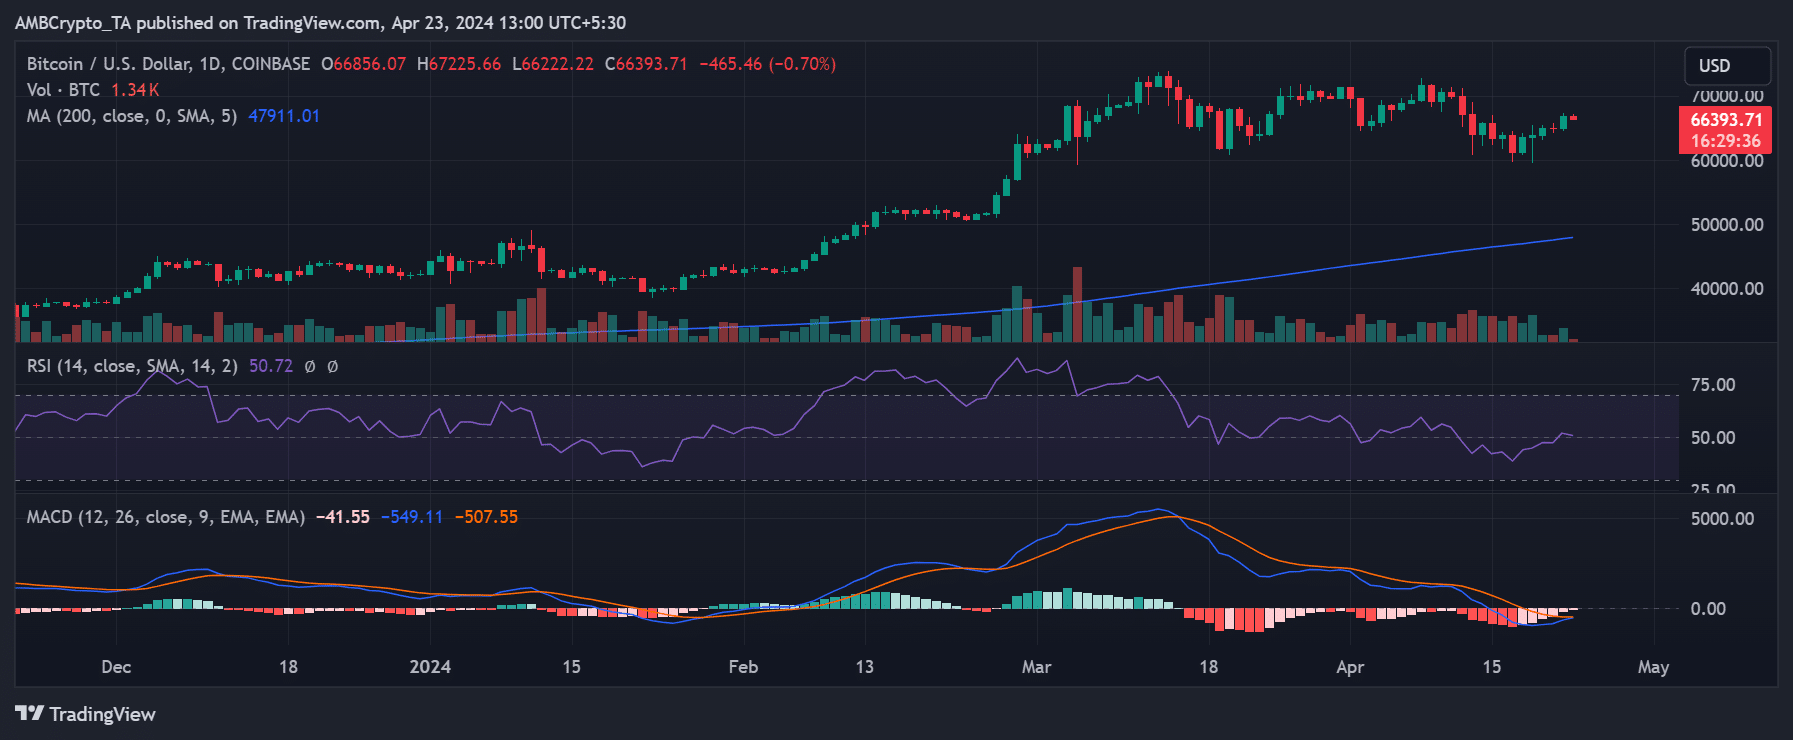Click the 2024 label on time axis

coord(430,667)
